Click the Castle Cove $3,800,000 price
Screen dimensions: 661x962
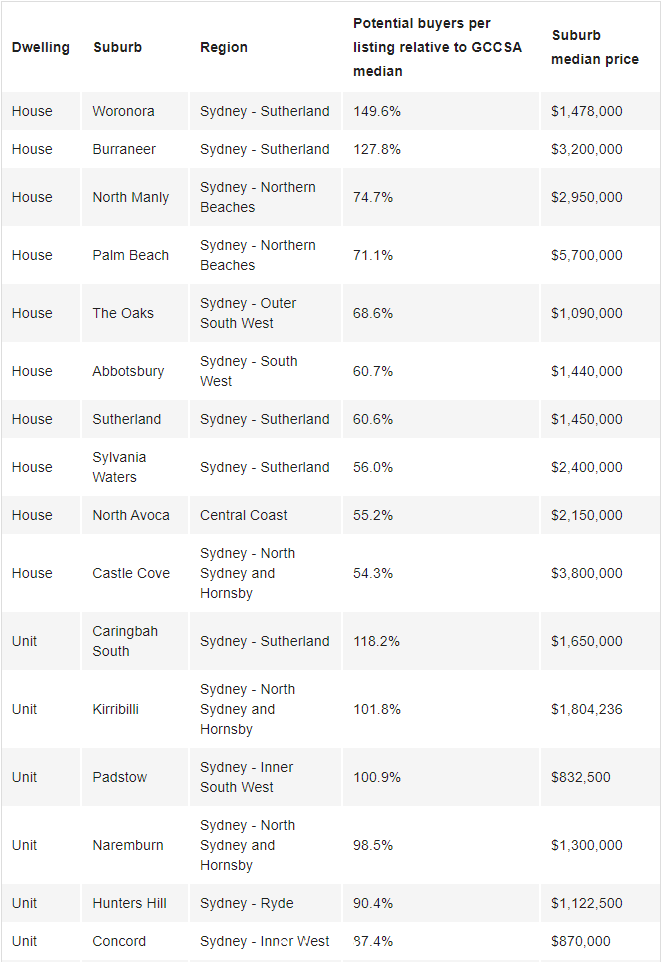coord(586,573)
